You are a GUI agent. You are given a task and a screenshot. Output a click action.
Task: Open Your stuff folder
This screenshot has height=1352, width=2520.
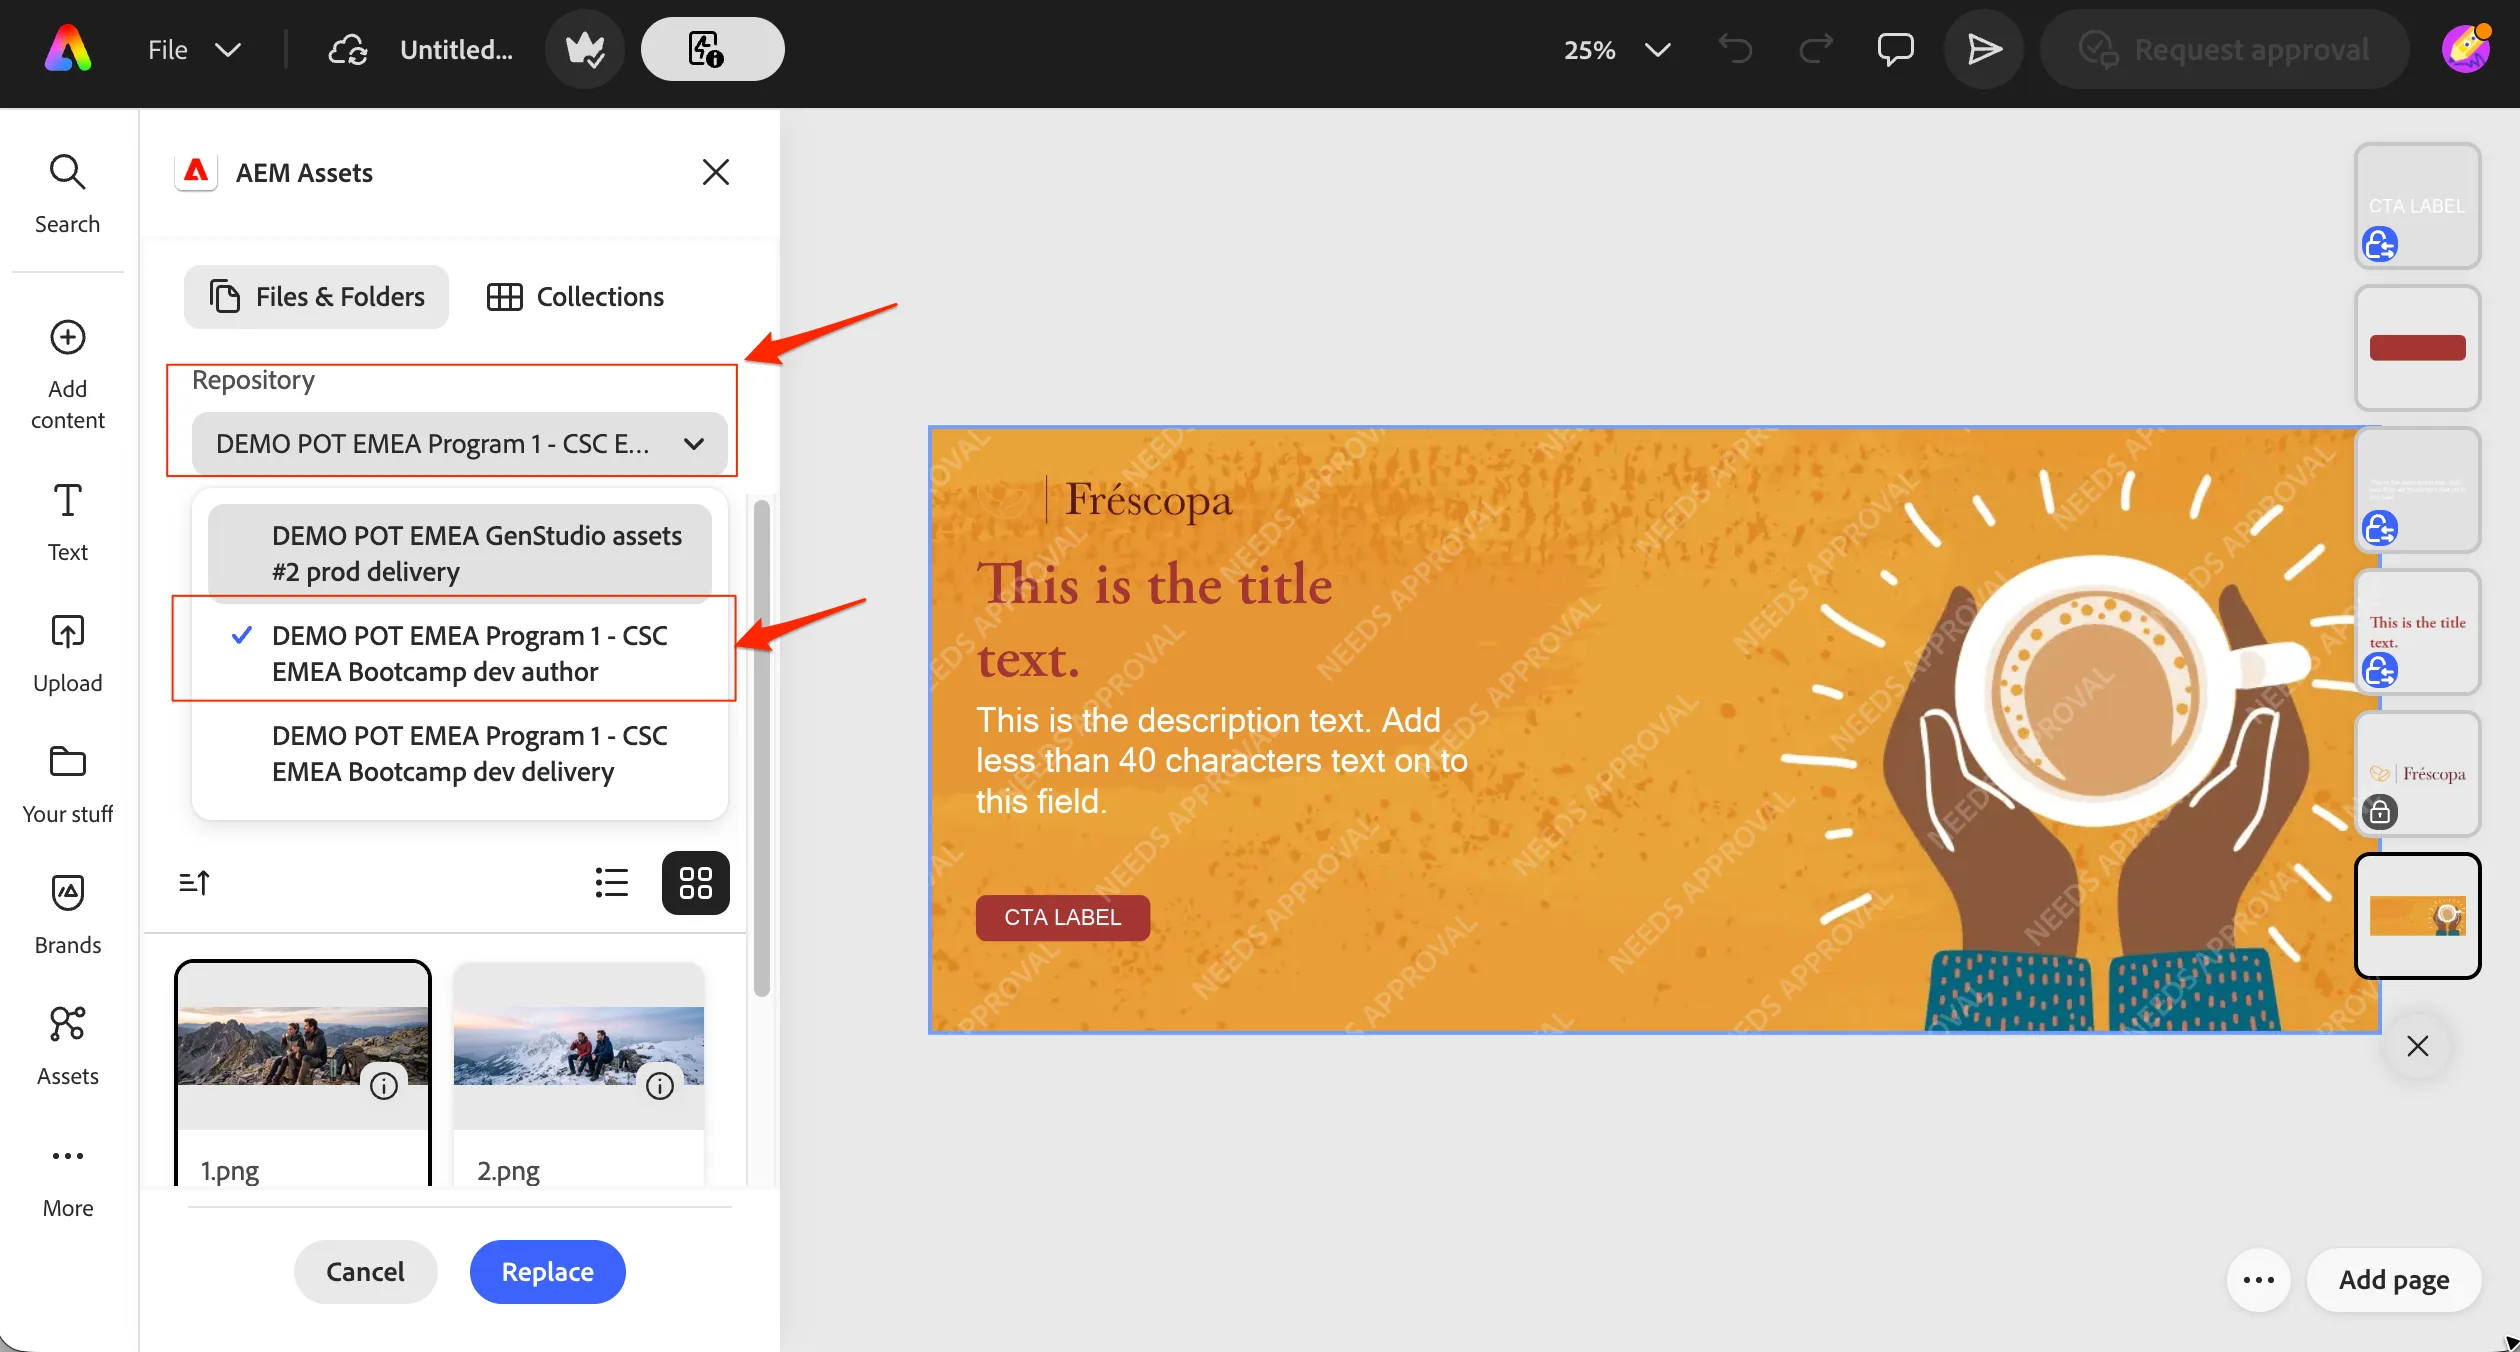click(67, 785)
